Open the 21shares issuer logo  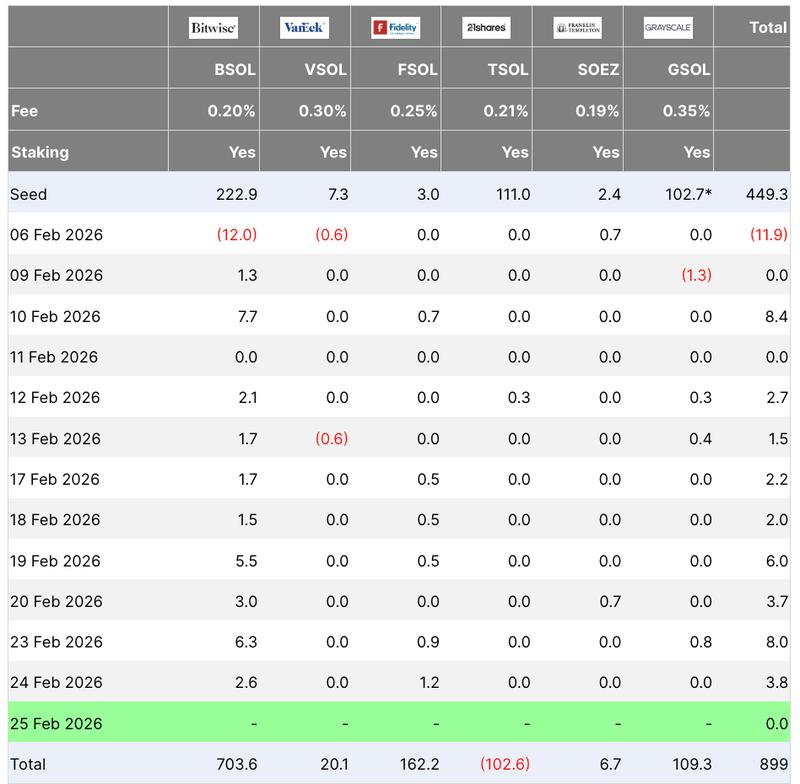[x=487, y=26]
